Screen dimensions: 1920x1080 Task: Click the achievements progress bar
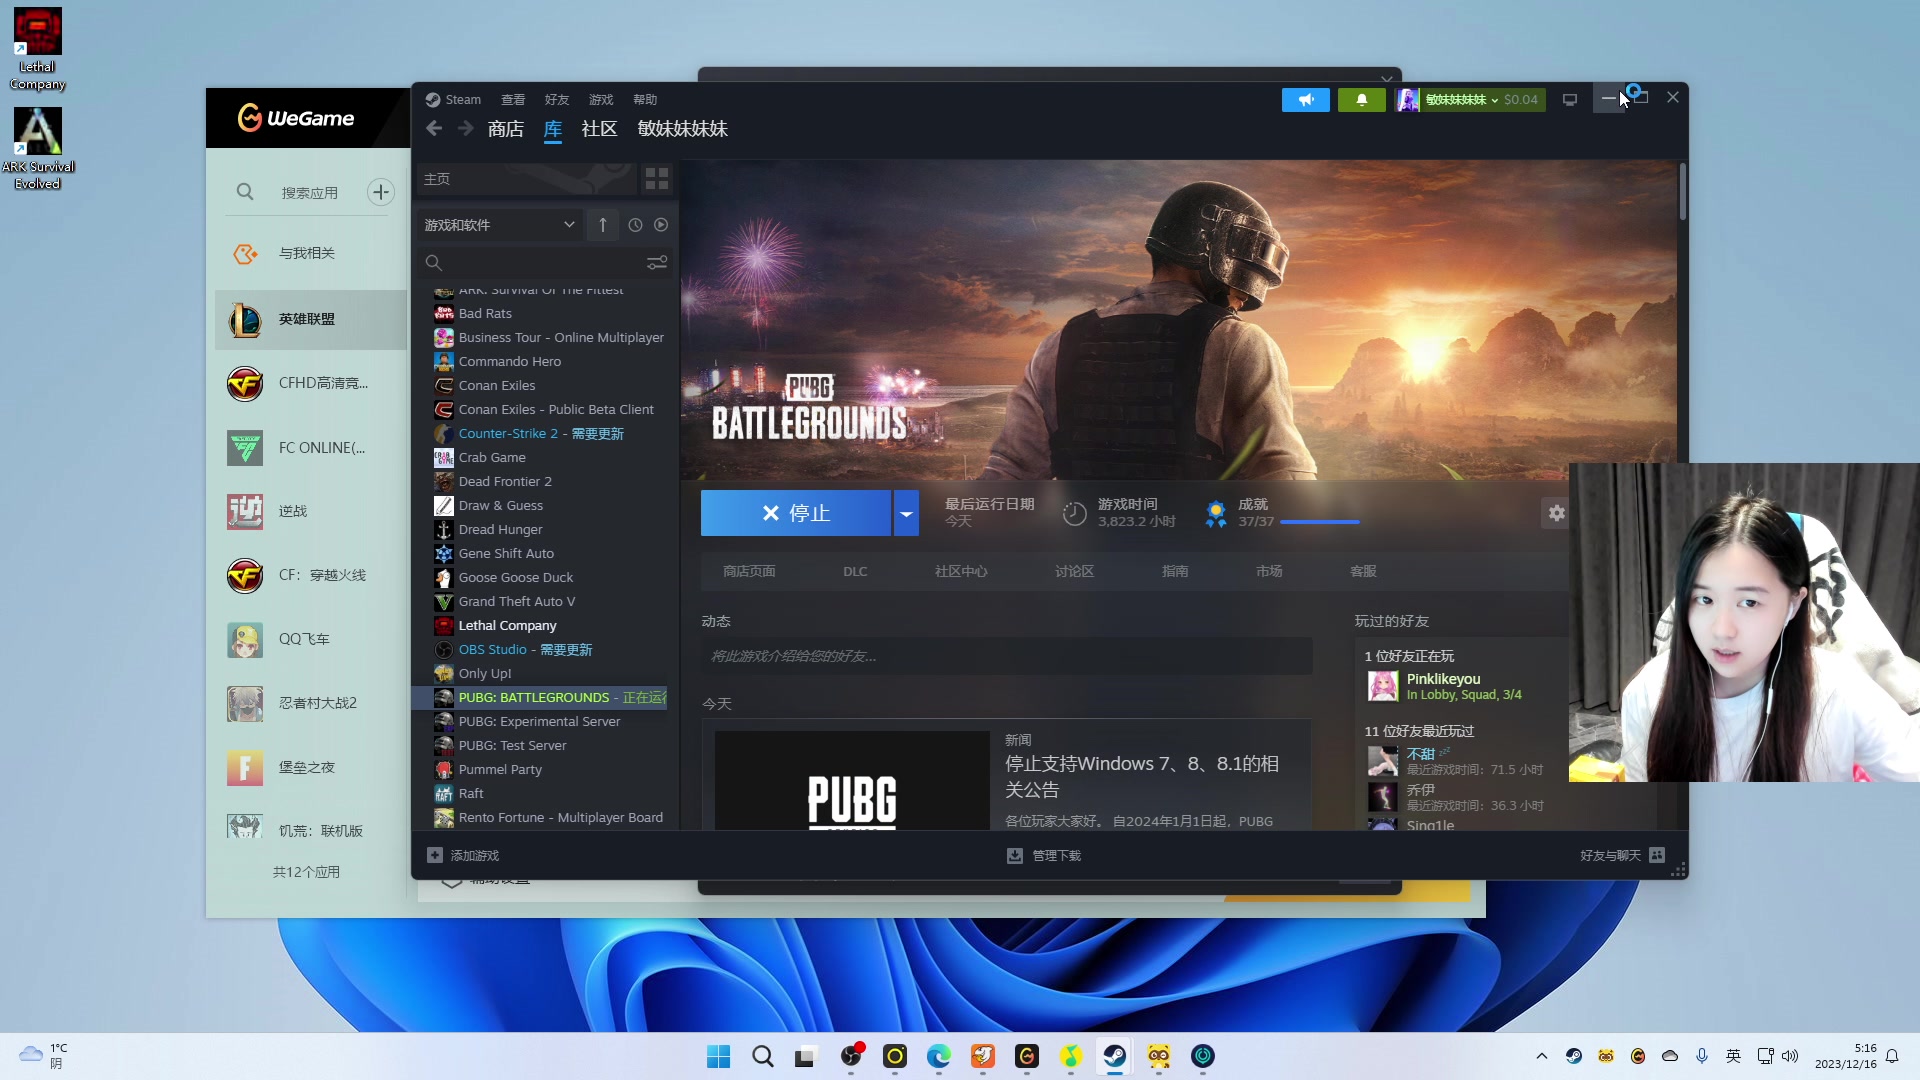point(1320,522)
